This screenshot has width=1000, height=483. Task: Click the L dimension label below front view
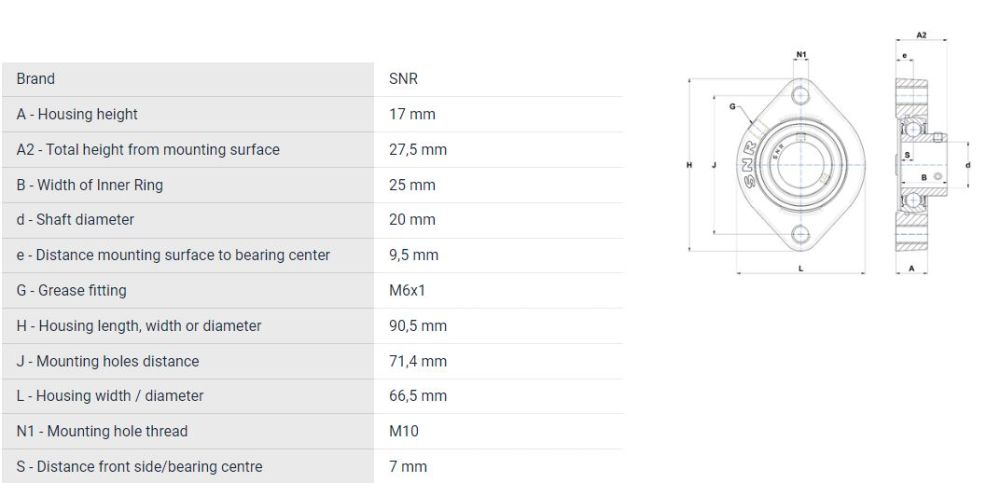point(801,268)
